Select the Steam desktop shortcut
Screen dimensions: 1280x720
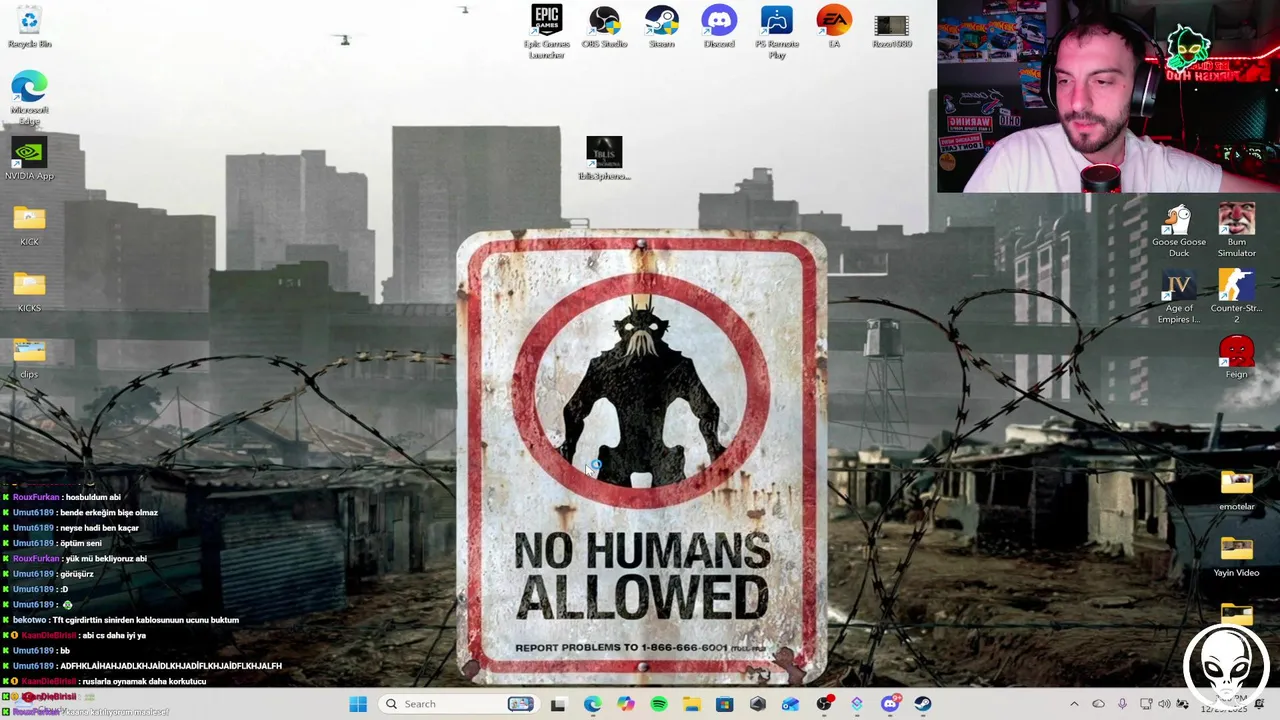(x=661, y=27)
